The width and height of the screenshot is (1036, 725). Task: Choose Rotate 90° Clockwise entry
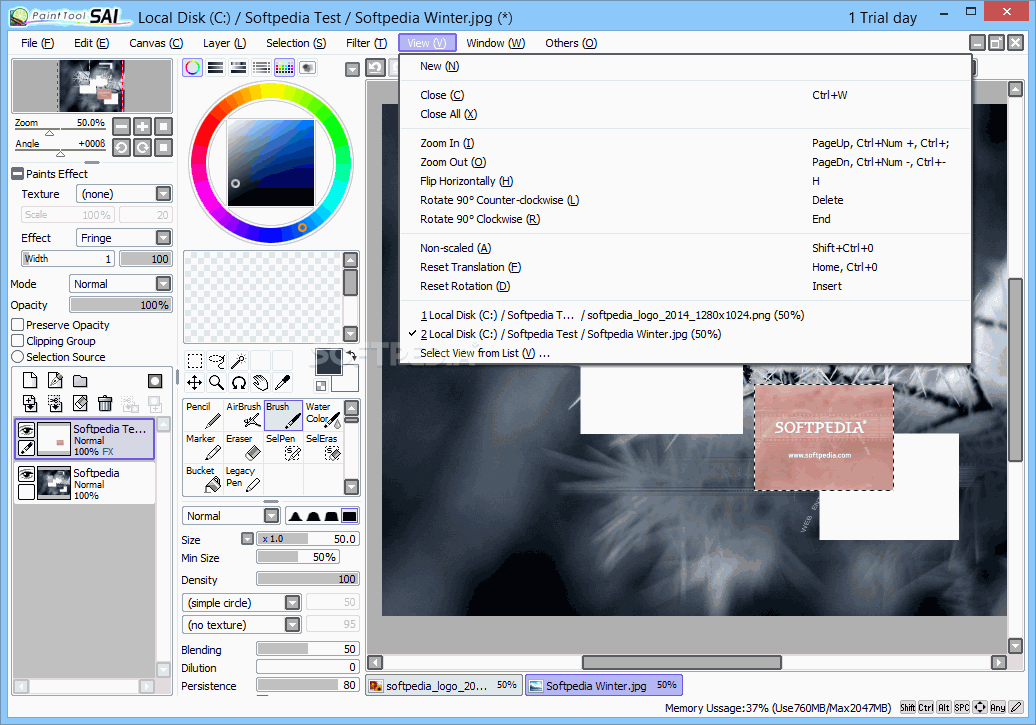[685, 219]
